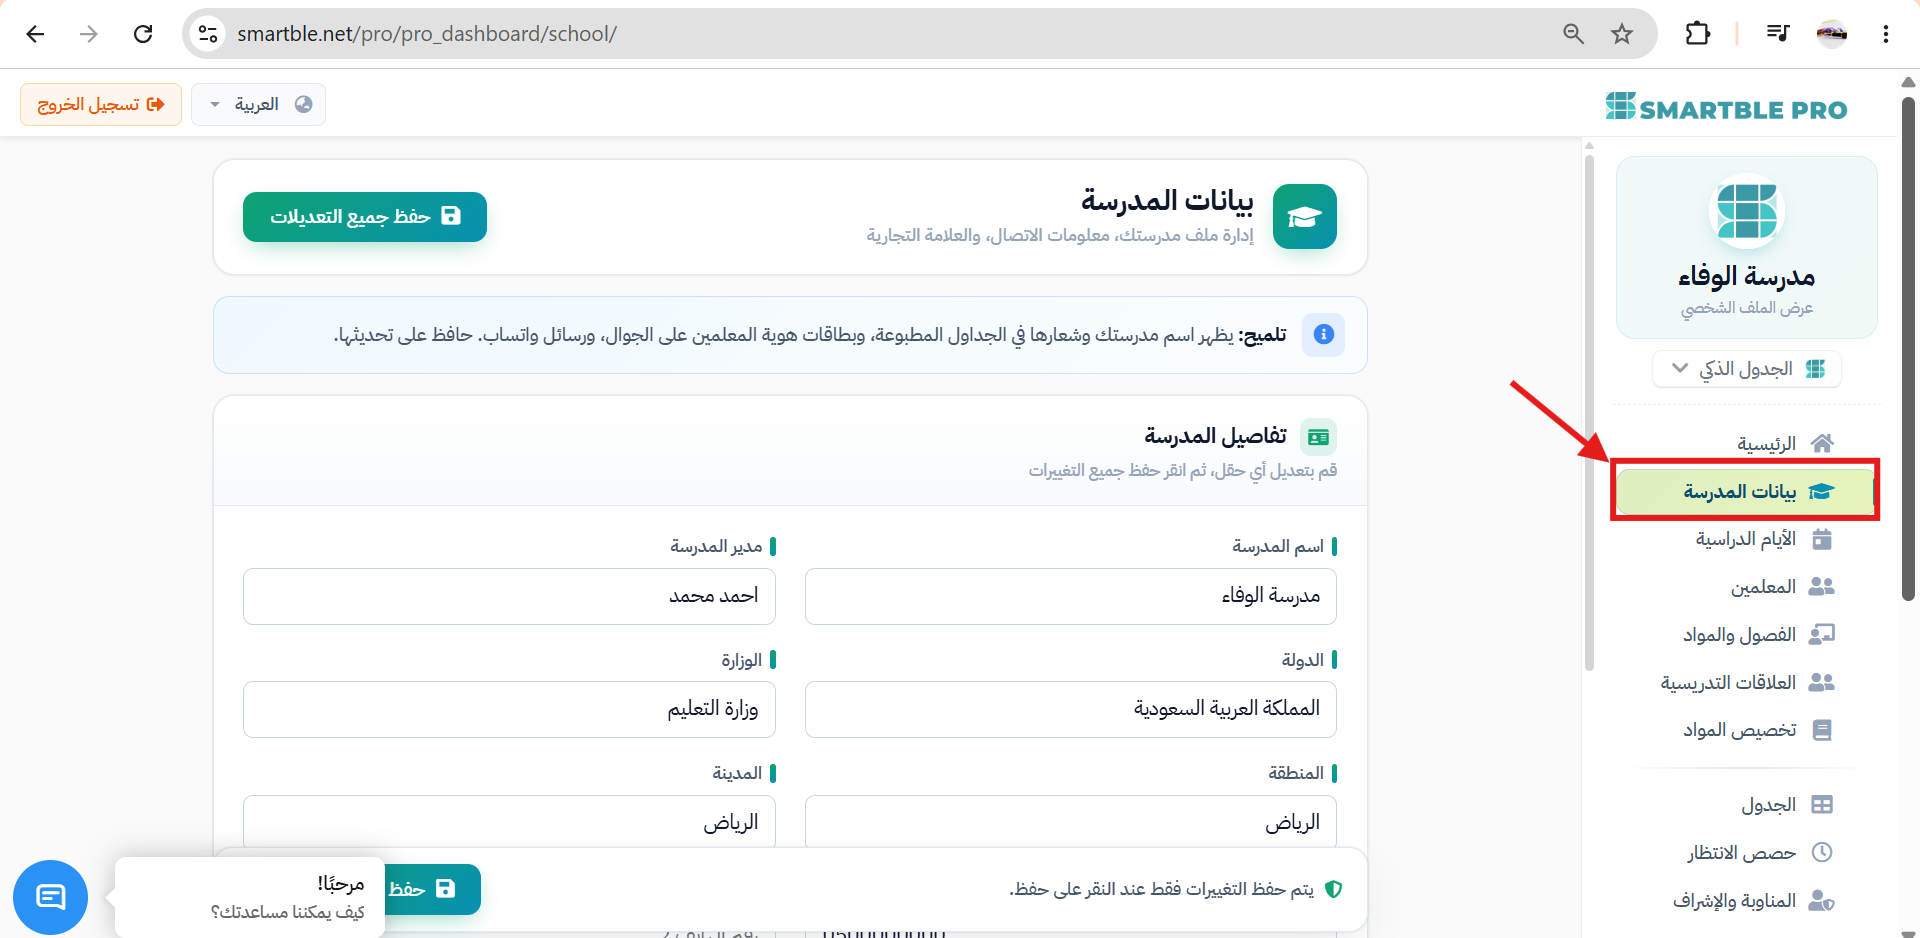Open the chat support bubble icon
This screenshot has width=1920, height=938.
point(50,897)
